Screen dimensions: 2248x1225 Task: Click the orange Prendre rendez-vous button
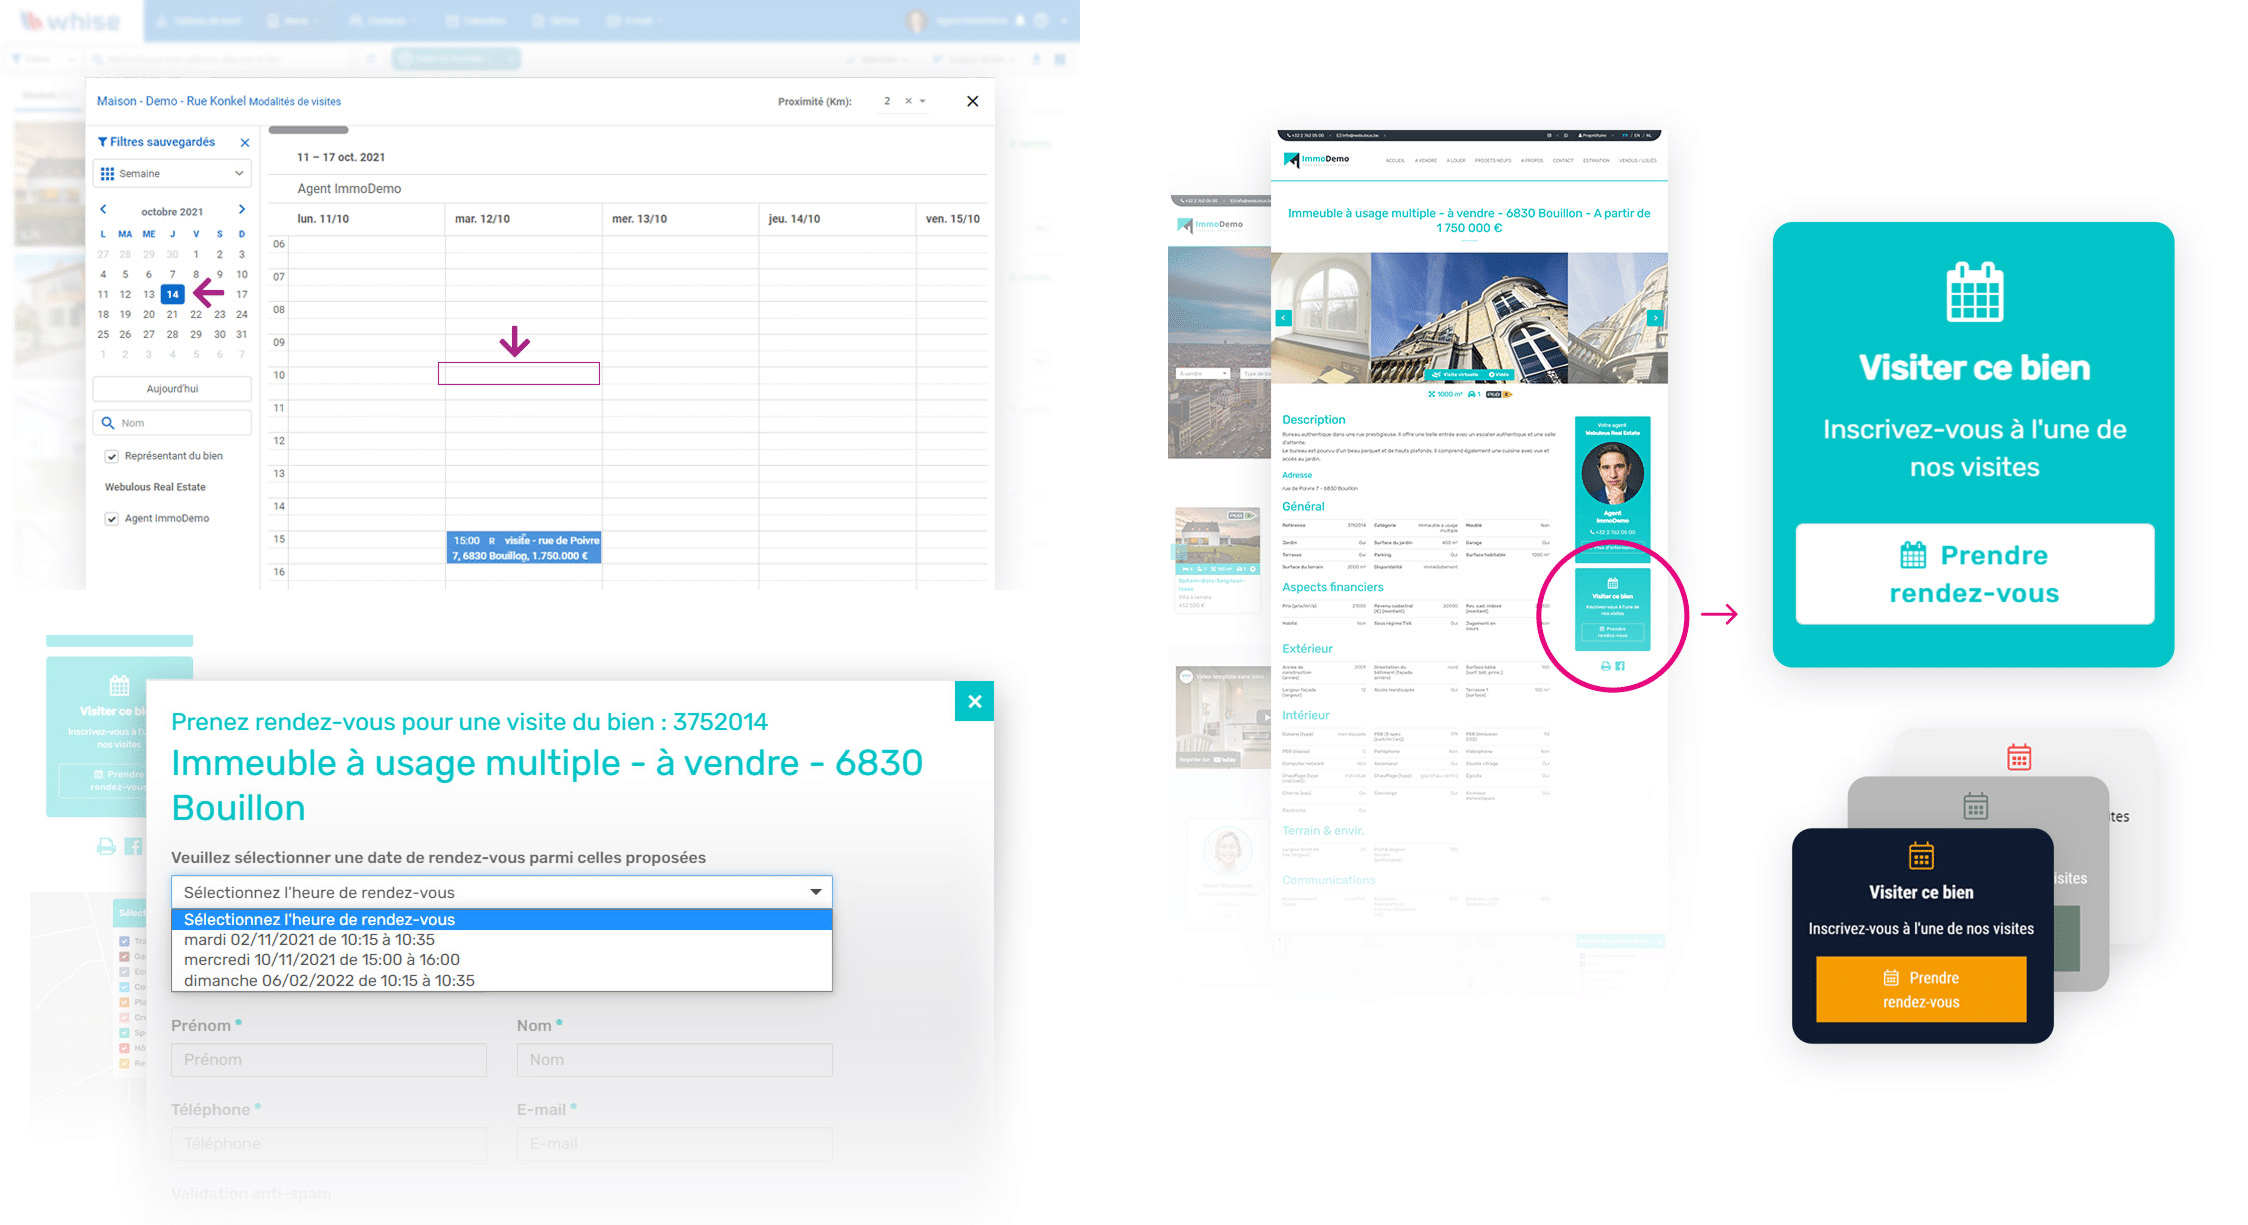tap(1920, 990)
